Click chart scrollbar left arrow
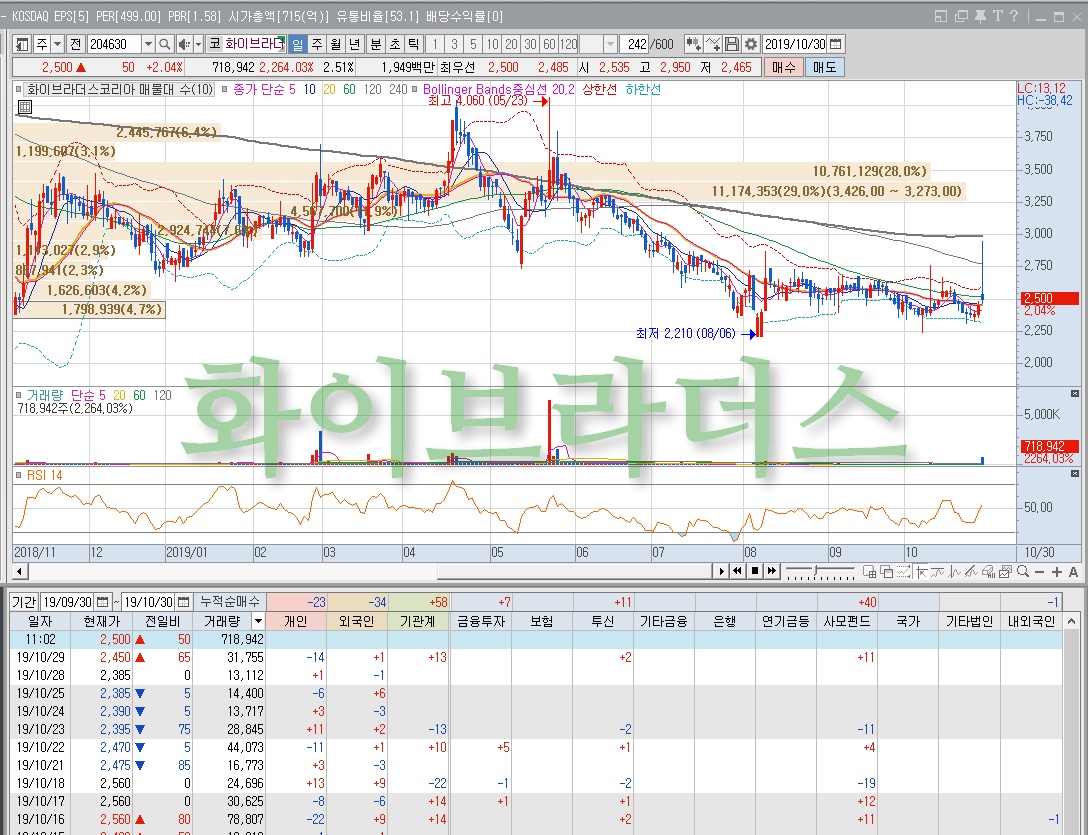Image resolution: width=1088 pixels, height=835 pixels. click(20, 571)
